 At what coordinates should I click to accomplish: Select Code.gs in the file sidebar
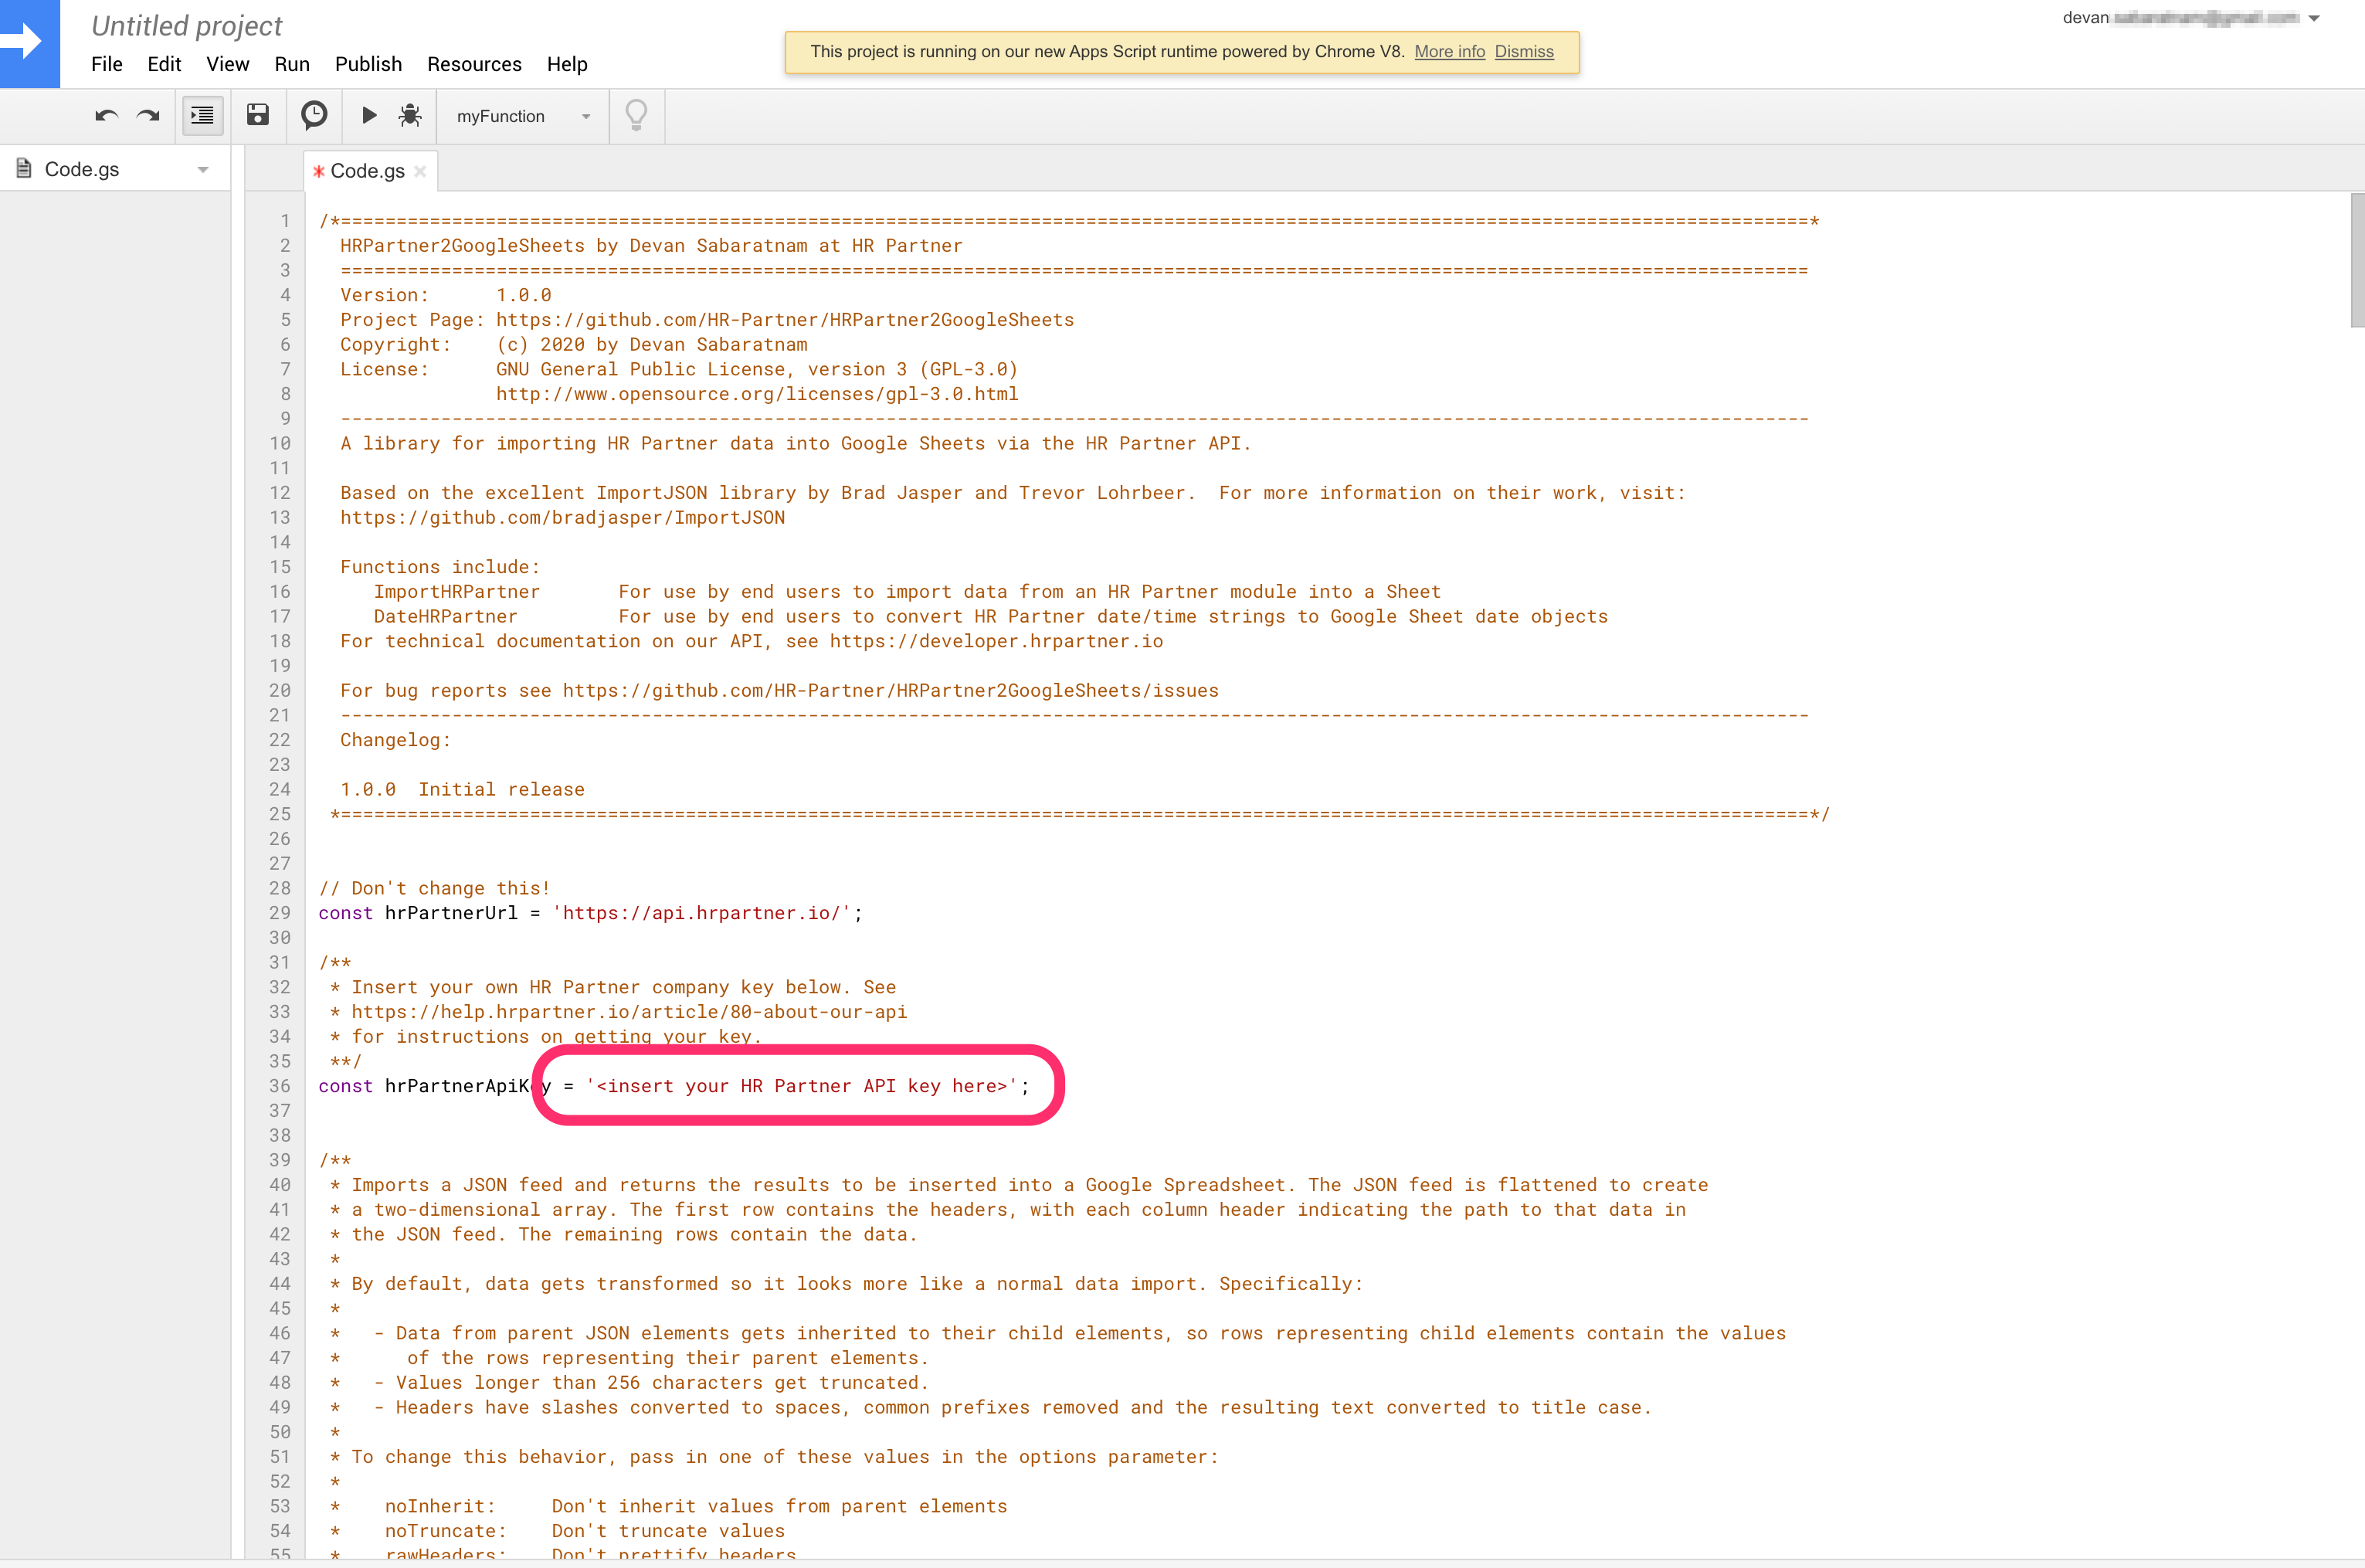pos(82,169)
